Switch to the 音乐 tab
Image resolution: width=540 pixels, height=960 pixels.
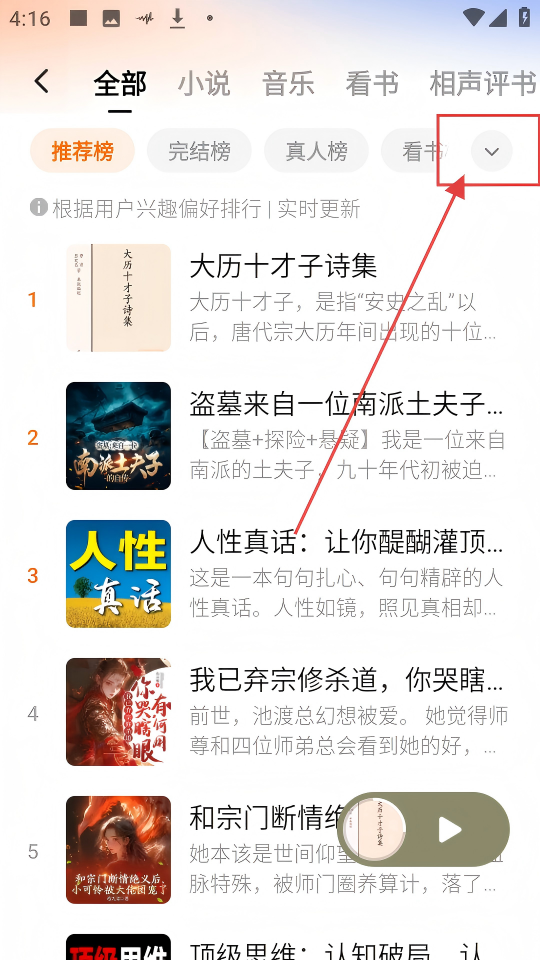288,83
